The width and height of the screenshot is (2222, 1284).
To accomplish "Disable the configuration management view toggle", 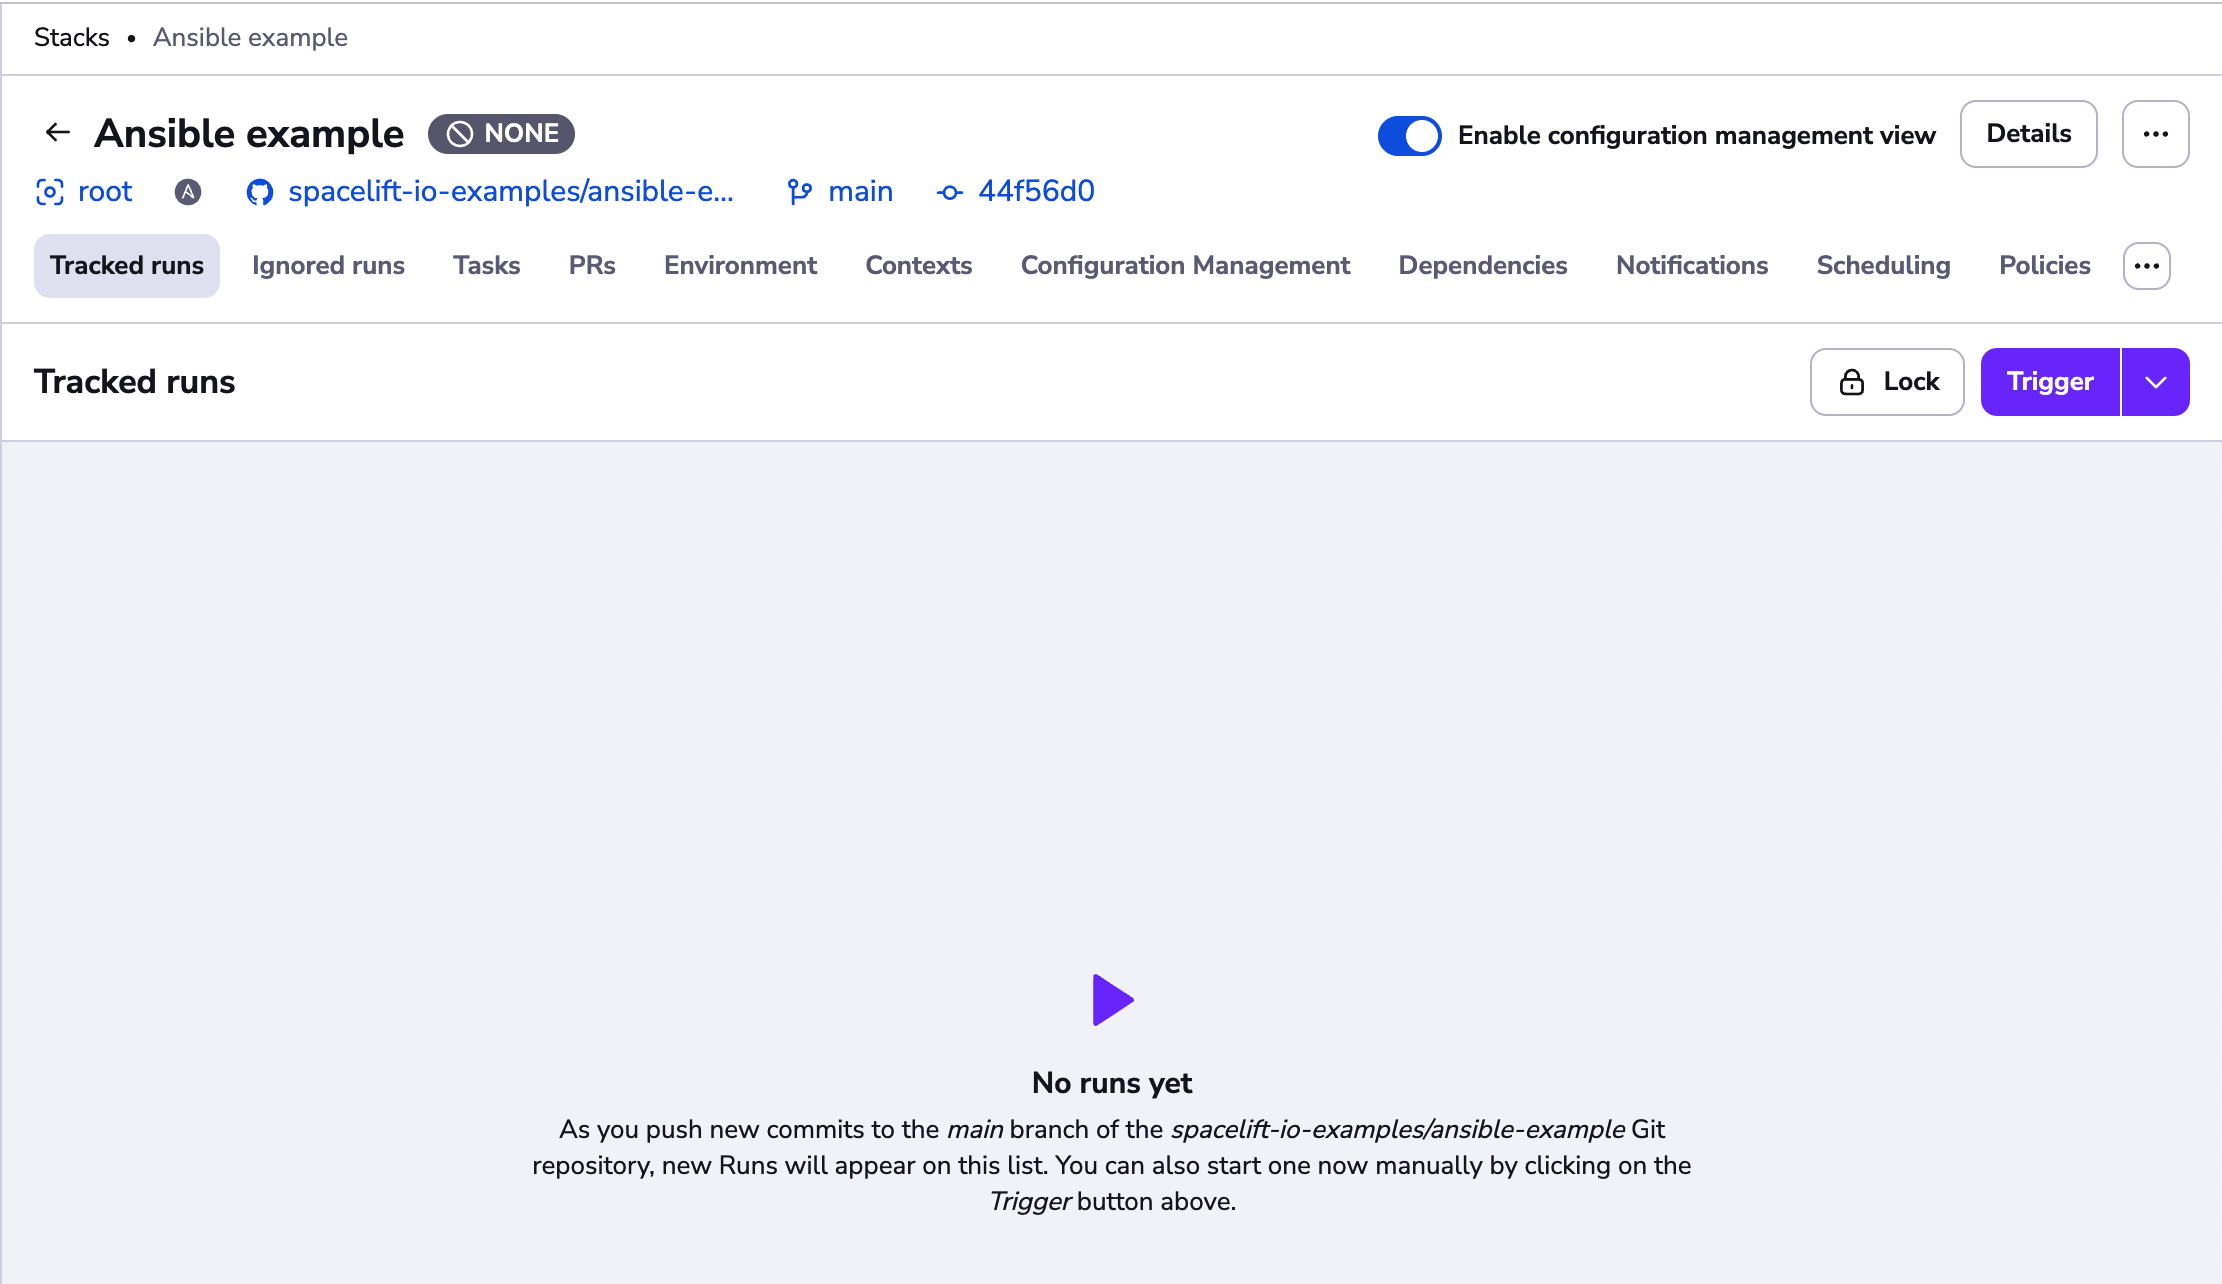I will tap(1409, 135).
